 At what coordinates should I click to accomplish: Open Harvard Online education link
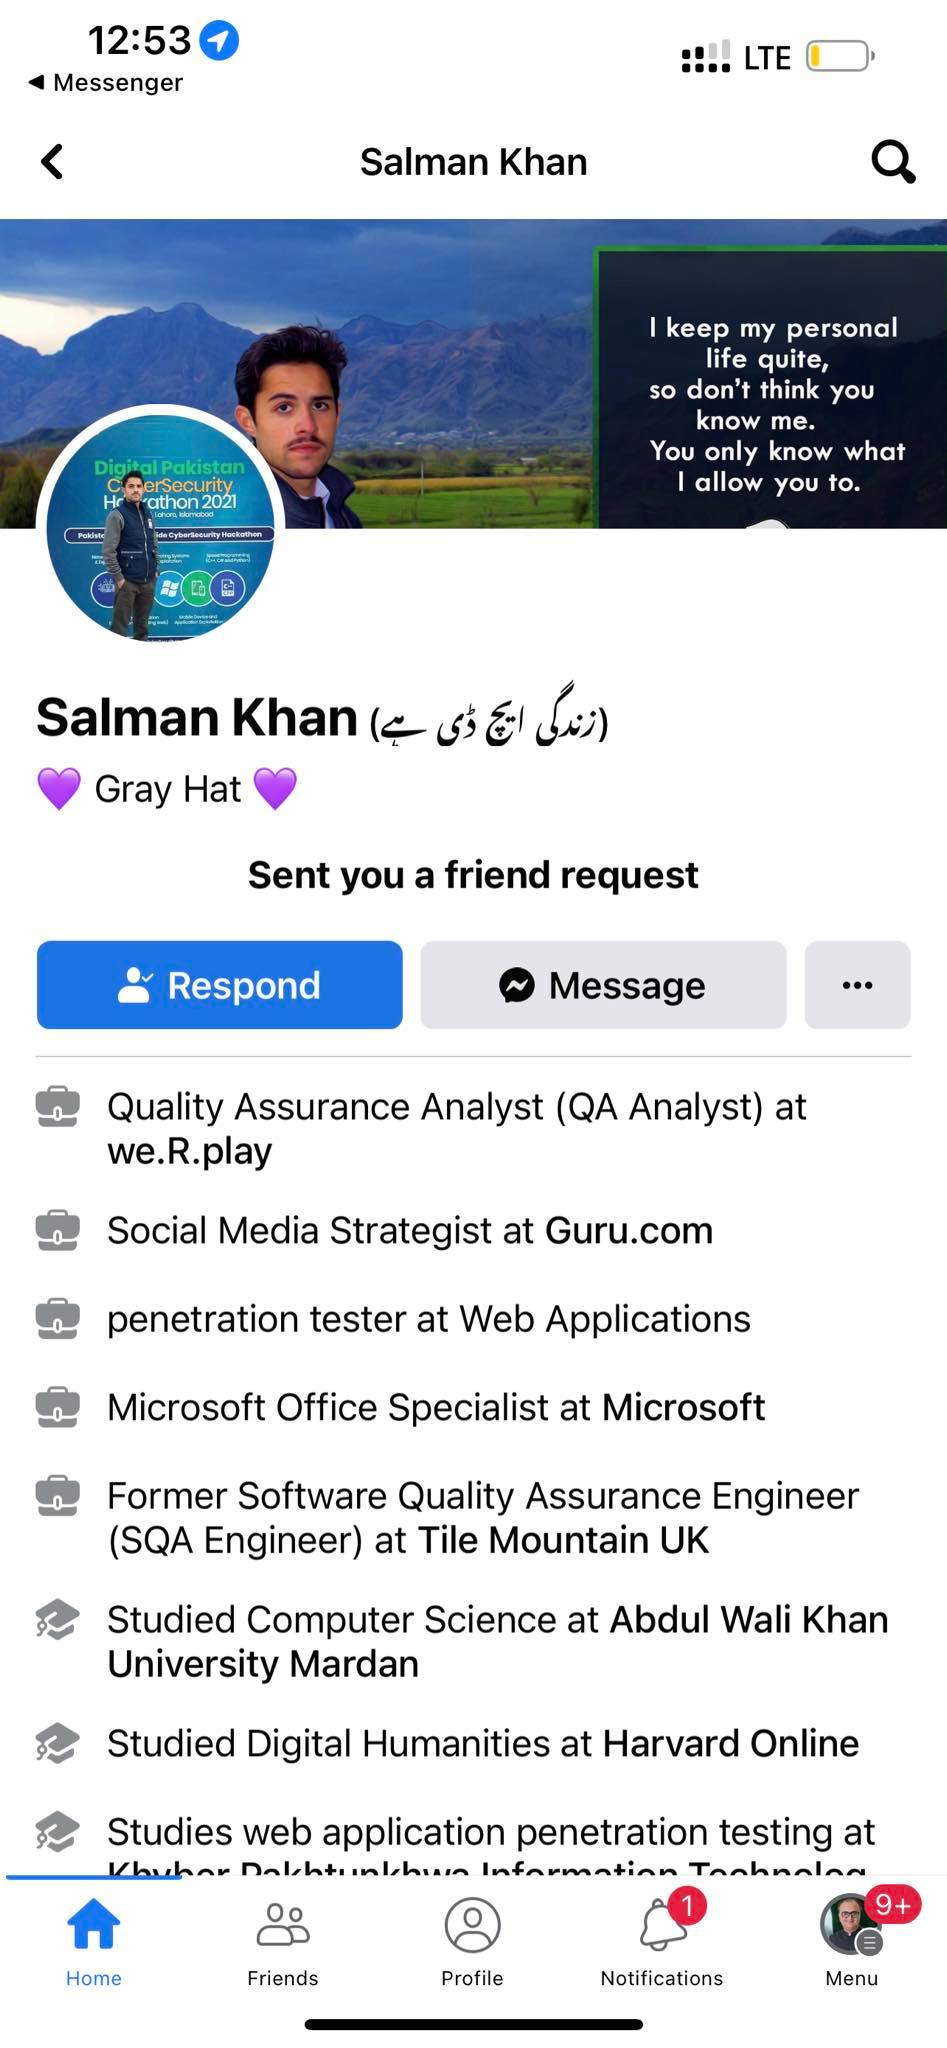click(x=731, y=1743)
